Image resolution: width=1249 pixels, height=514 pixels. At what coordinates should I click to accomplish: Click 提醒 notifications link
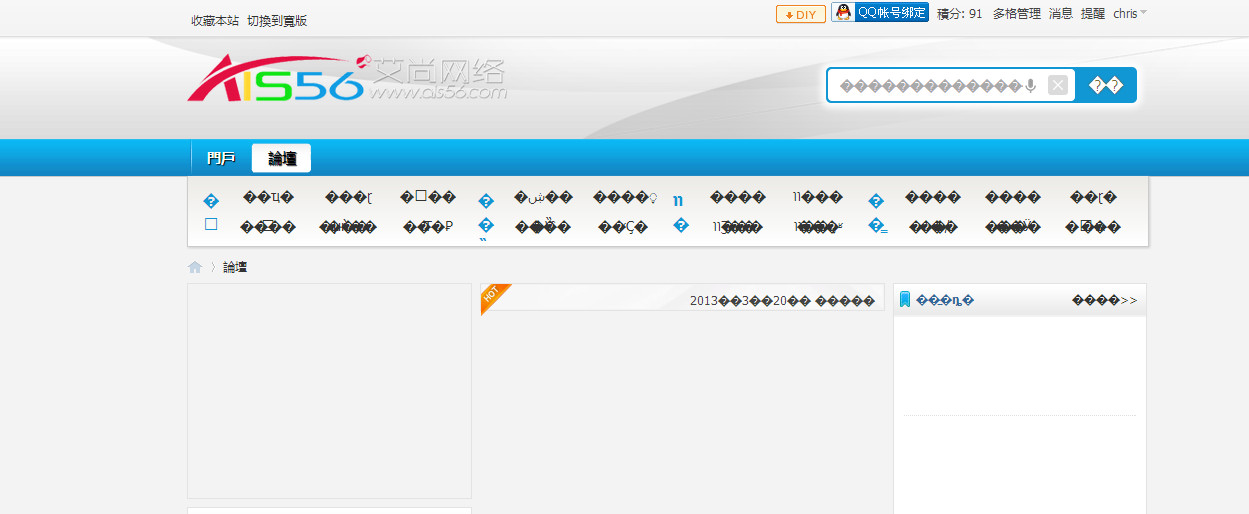coord(1093,14)
